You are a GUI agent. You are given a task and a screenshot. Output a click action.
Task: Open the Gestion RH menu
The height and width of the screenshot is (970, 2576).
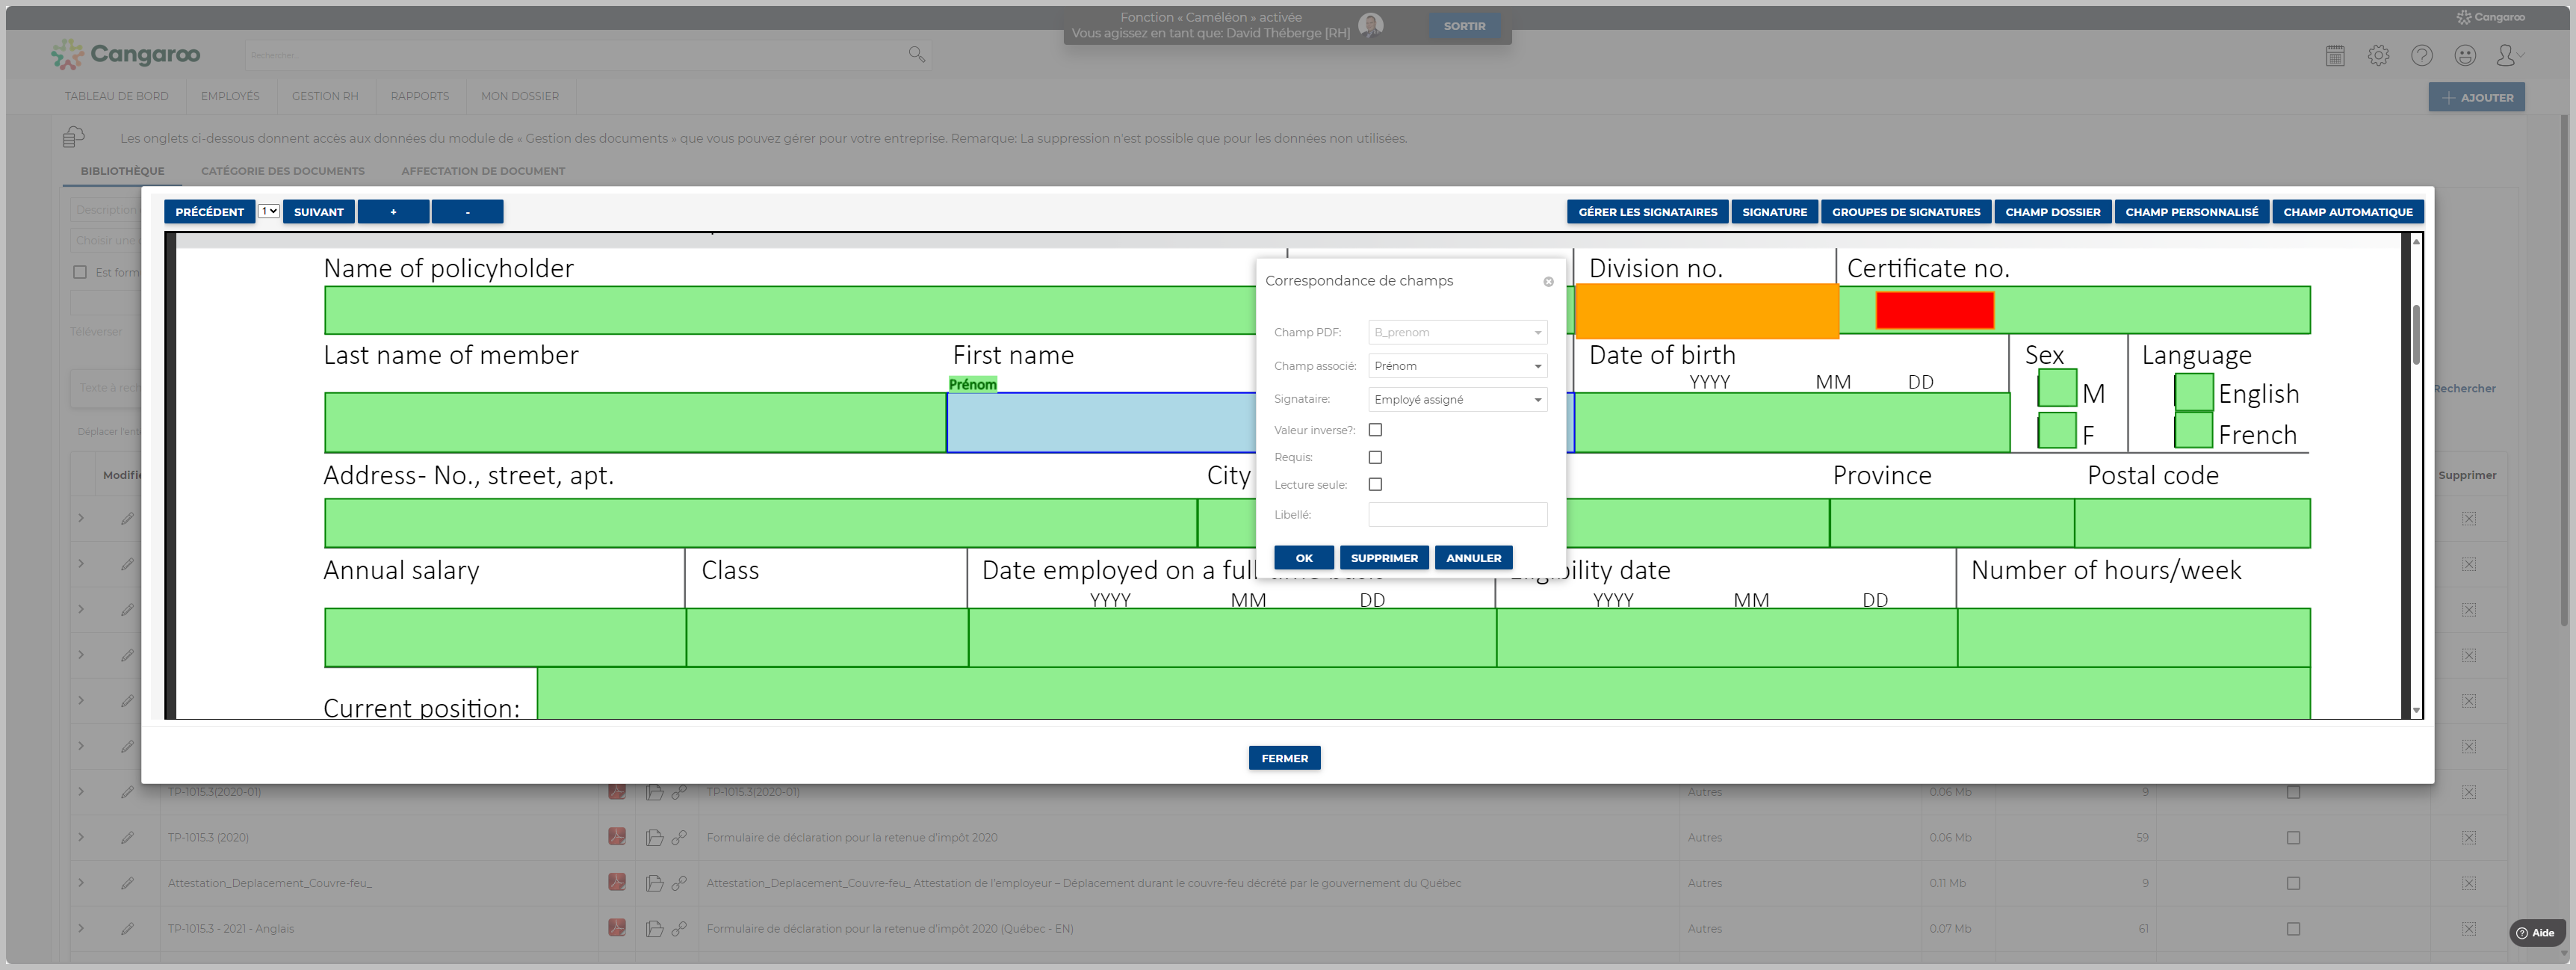tap(325, 96)
